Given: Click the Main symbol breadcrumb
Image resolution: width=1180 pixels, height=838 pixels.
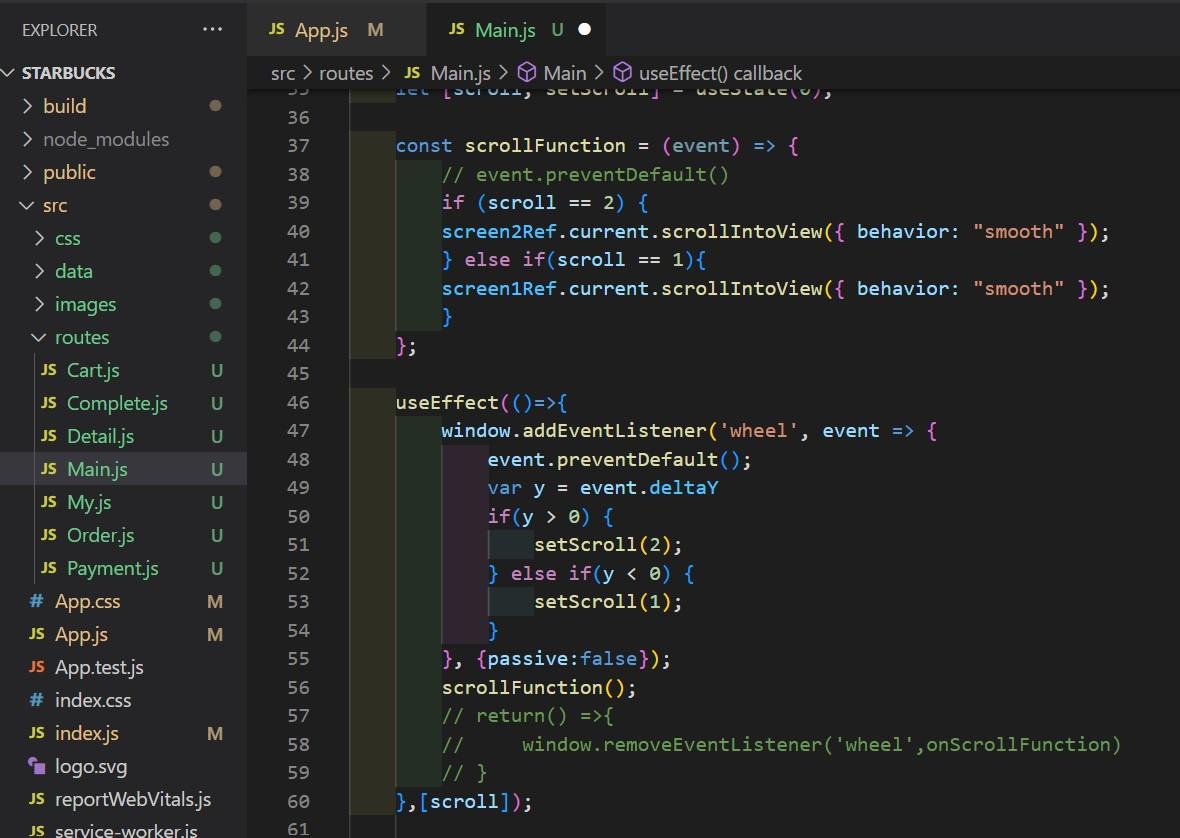Looking at the screenshot, I should point(564,74).
